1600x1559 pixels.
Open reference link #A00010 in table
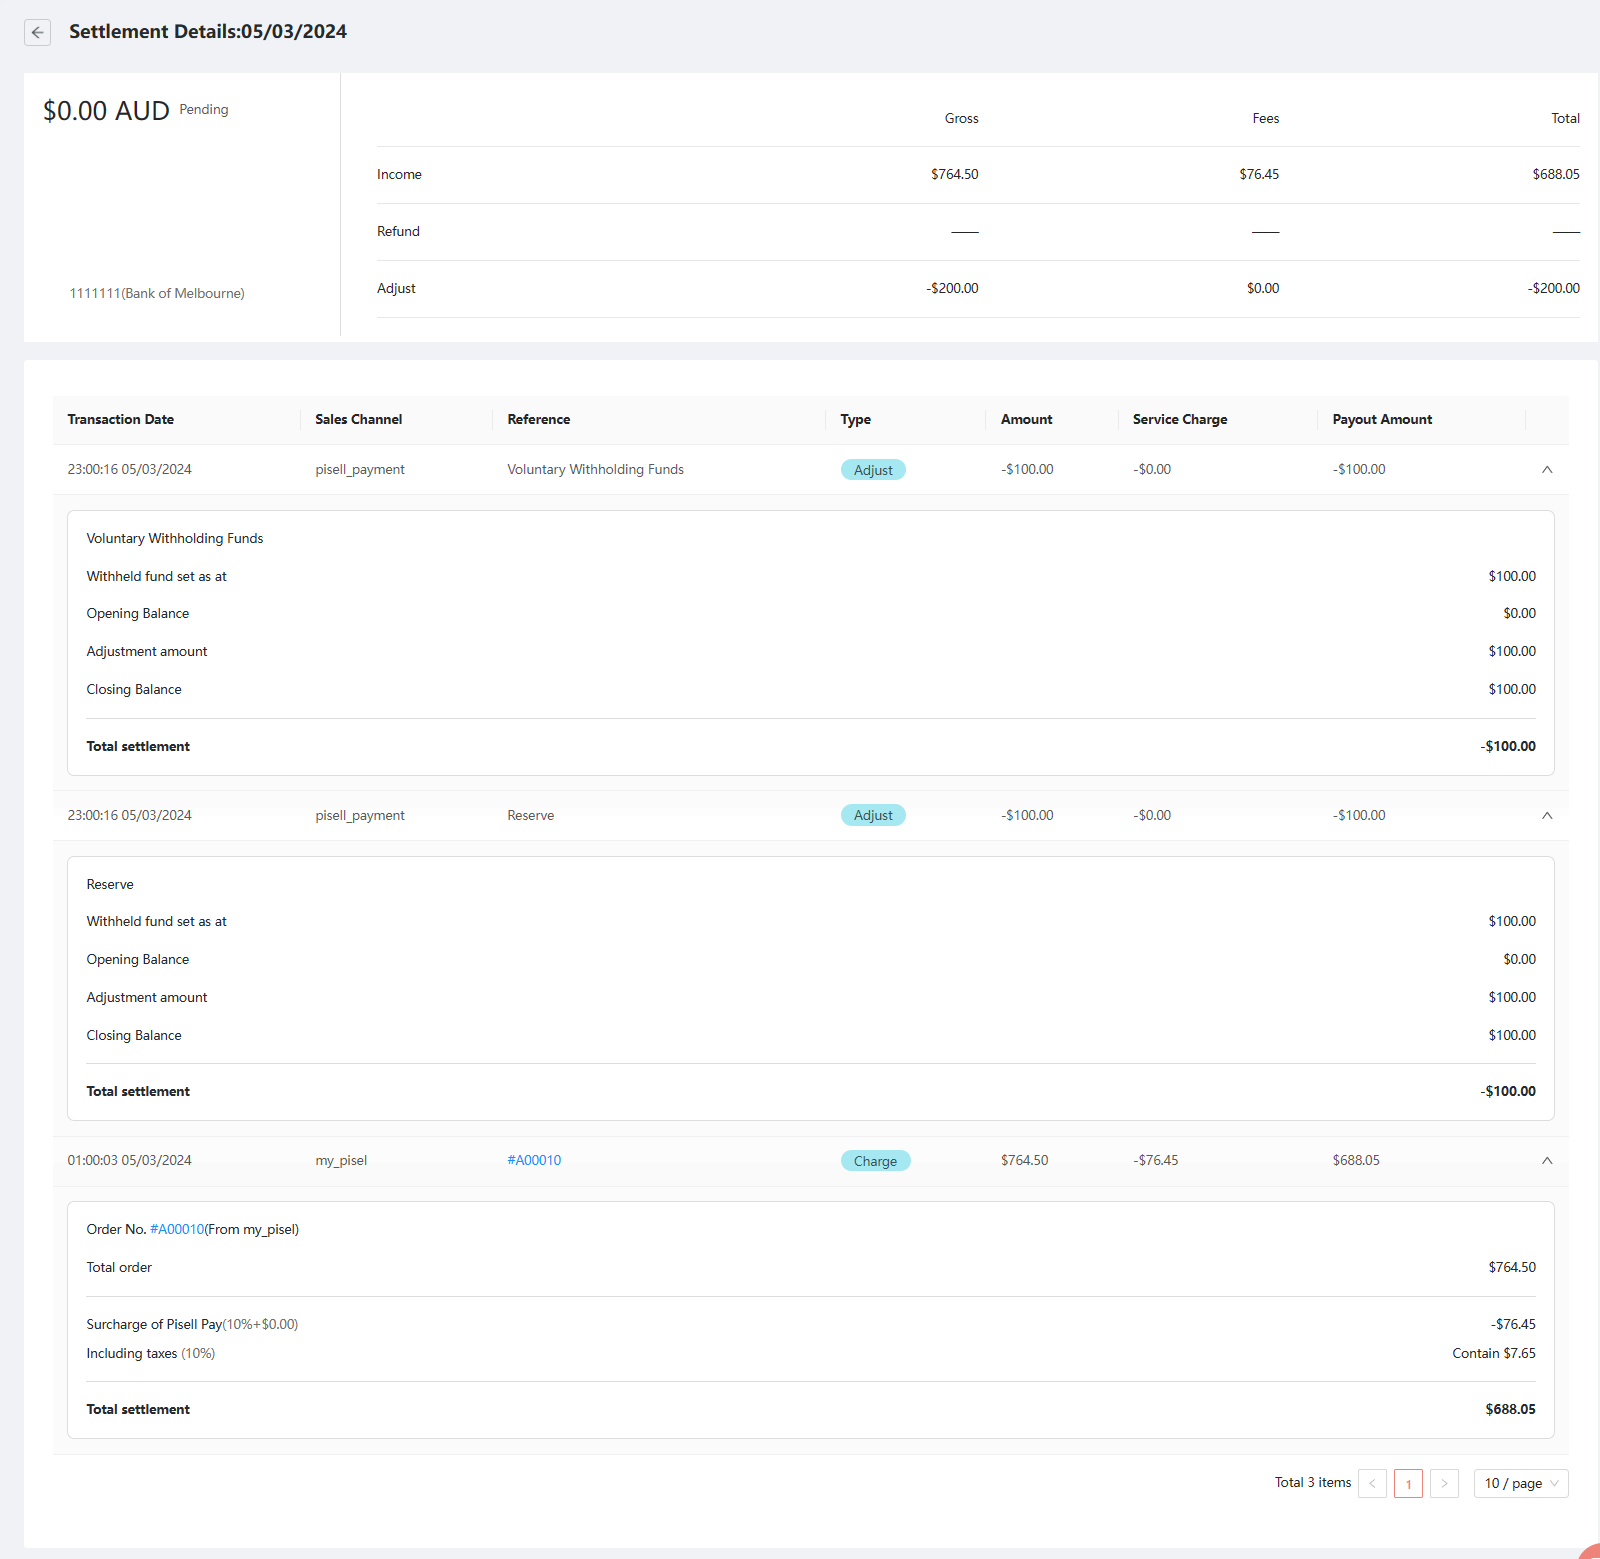tap(534, 1161)
